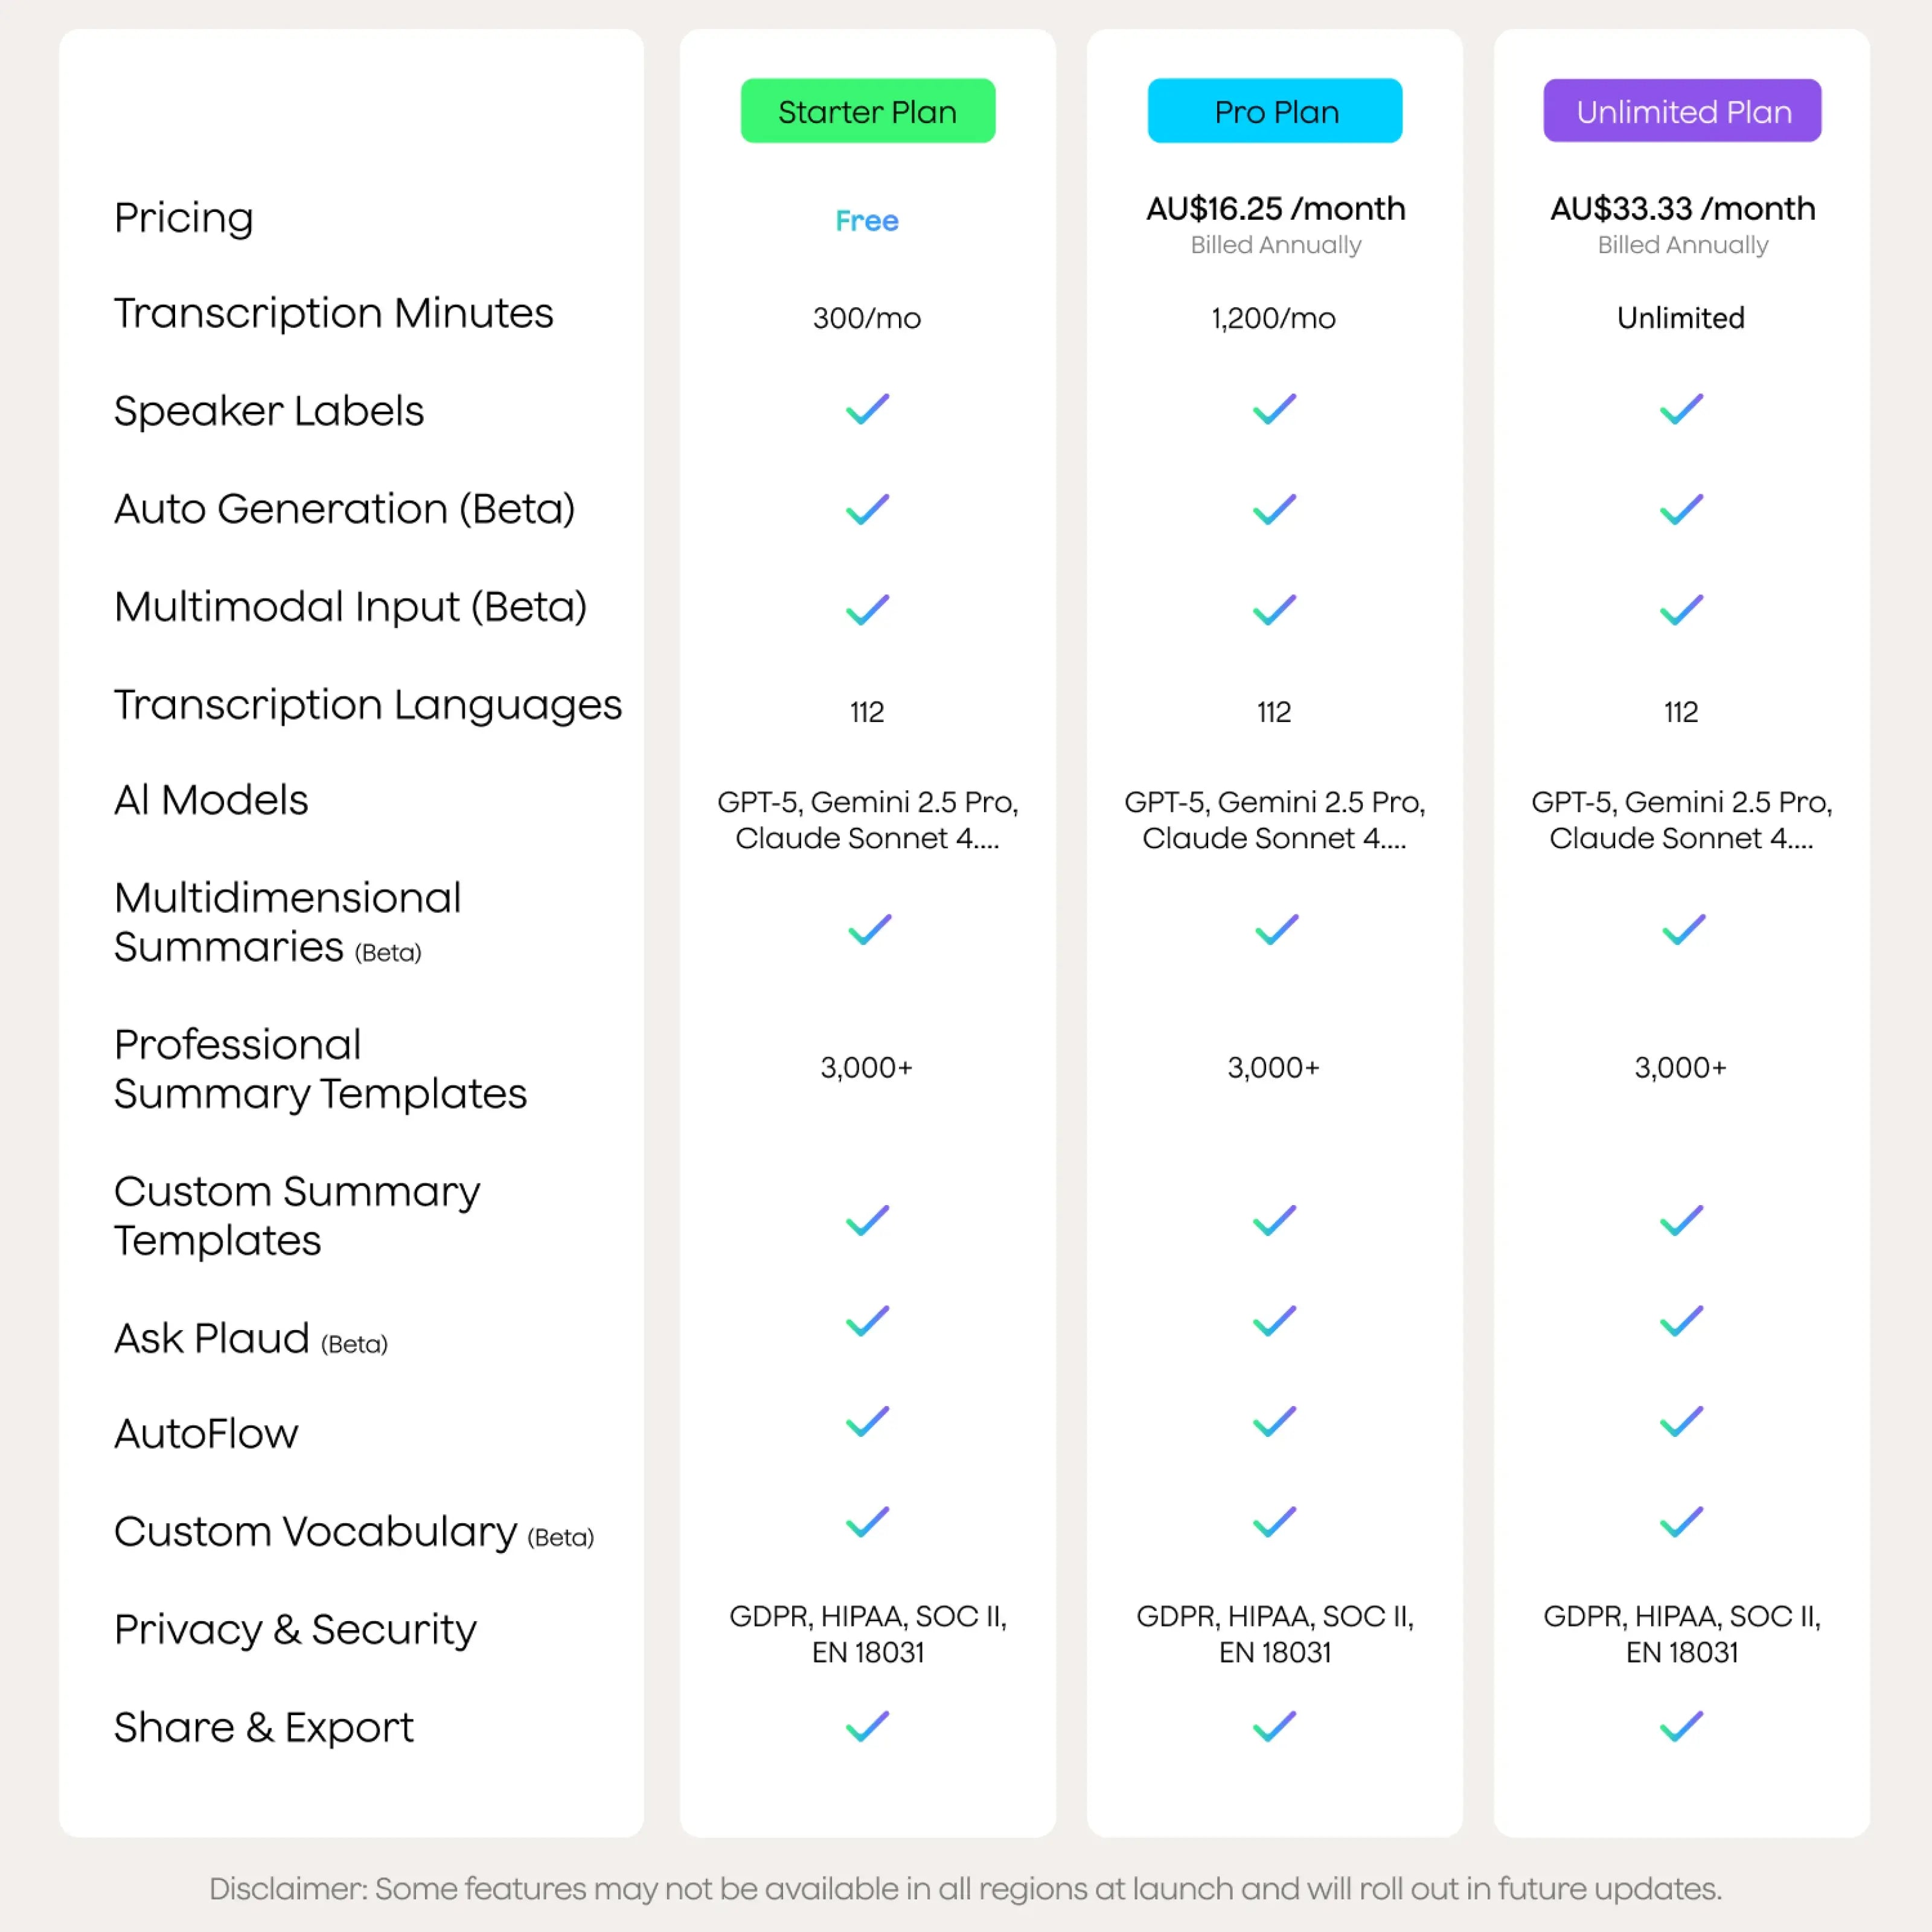The width and height of the screenshot is (1932, 1932).
Task: Click Custom Vocabulary checkmark under Pro Plan
Action: [1274, 1522]
